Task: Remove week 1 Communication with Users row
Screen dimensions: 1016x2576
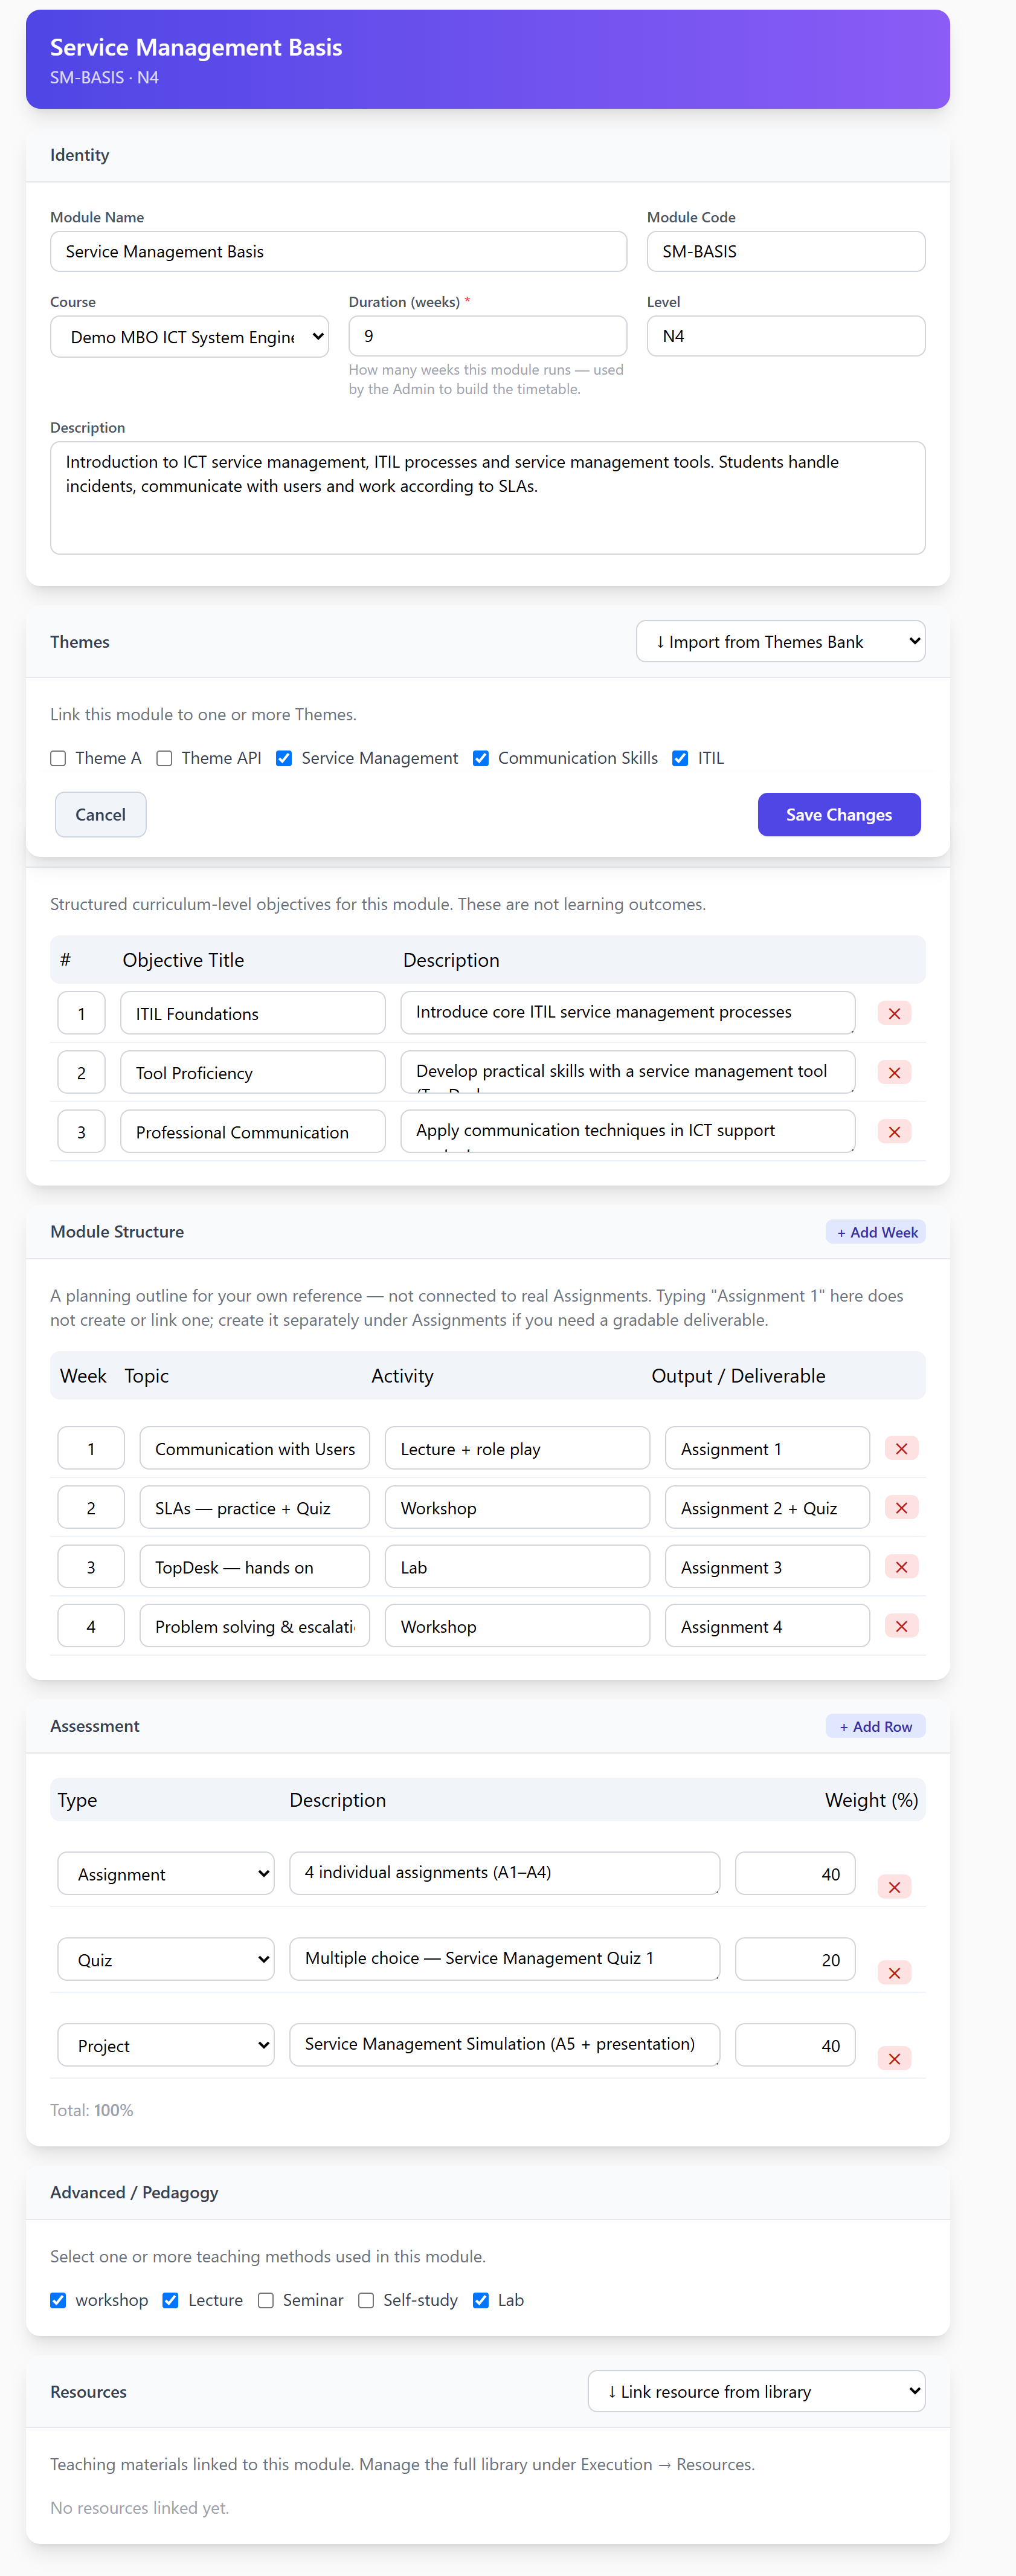Action: [901, 1448]
